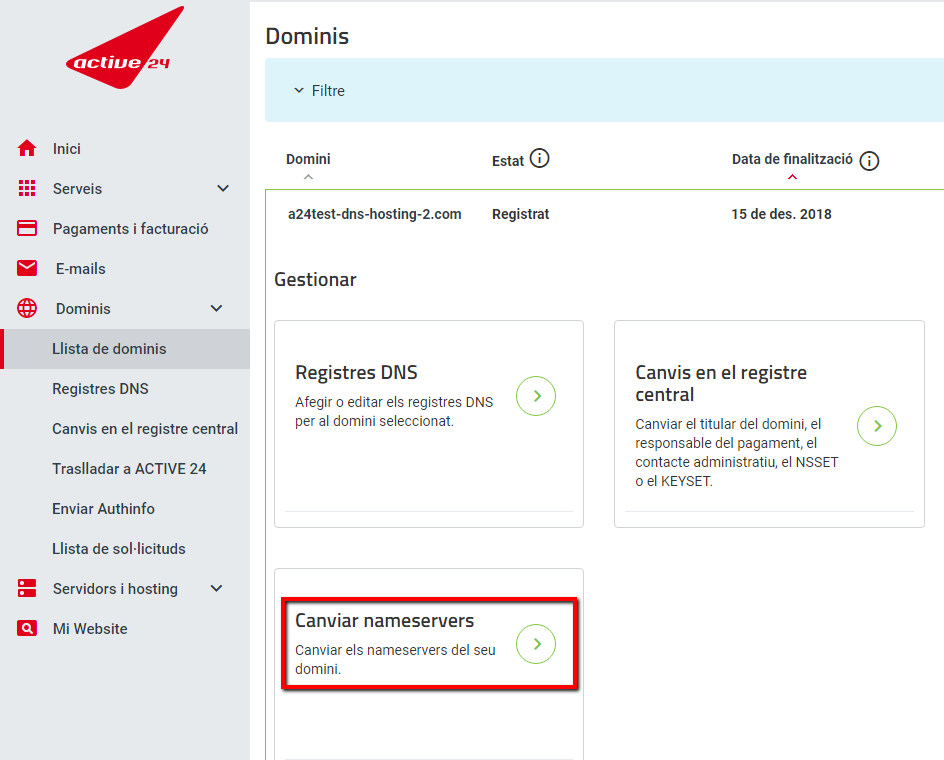Click the Inici home icon
Image resolution: width=944 pixels, height=760 pixels.
pos(26,148)
